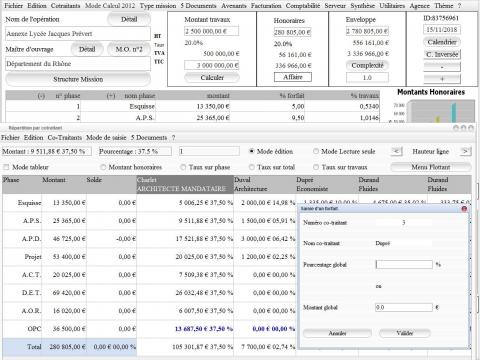
Task: Enable Mode tableur checkbox
Action: pyautogui.click(x=6, y=167)
